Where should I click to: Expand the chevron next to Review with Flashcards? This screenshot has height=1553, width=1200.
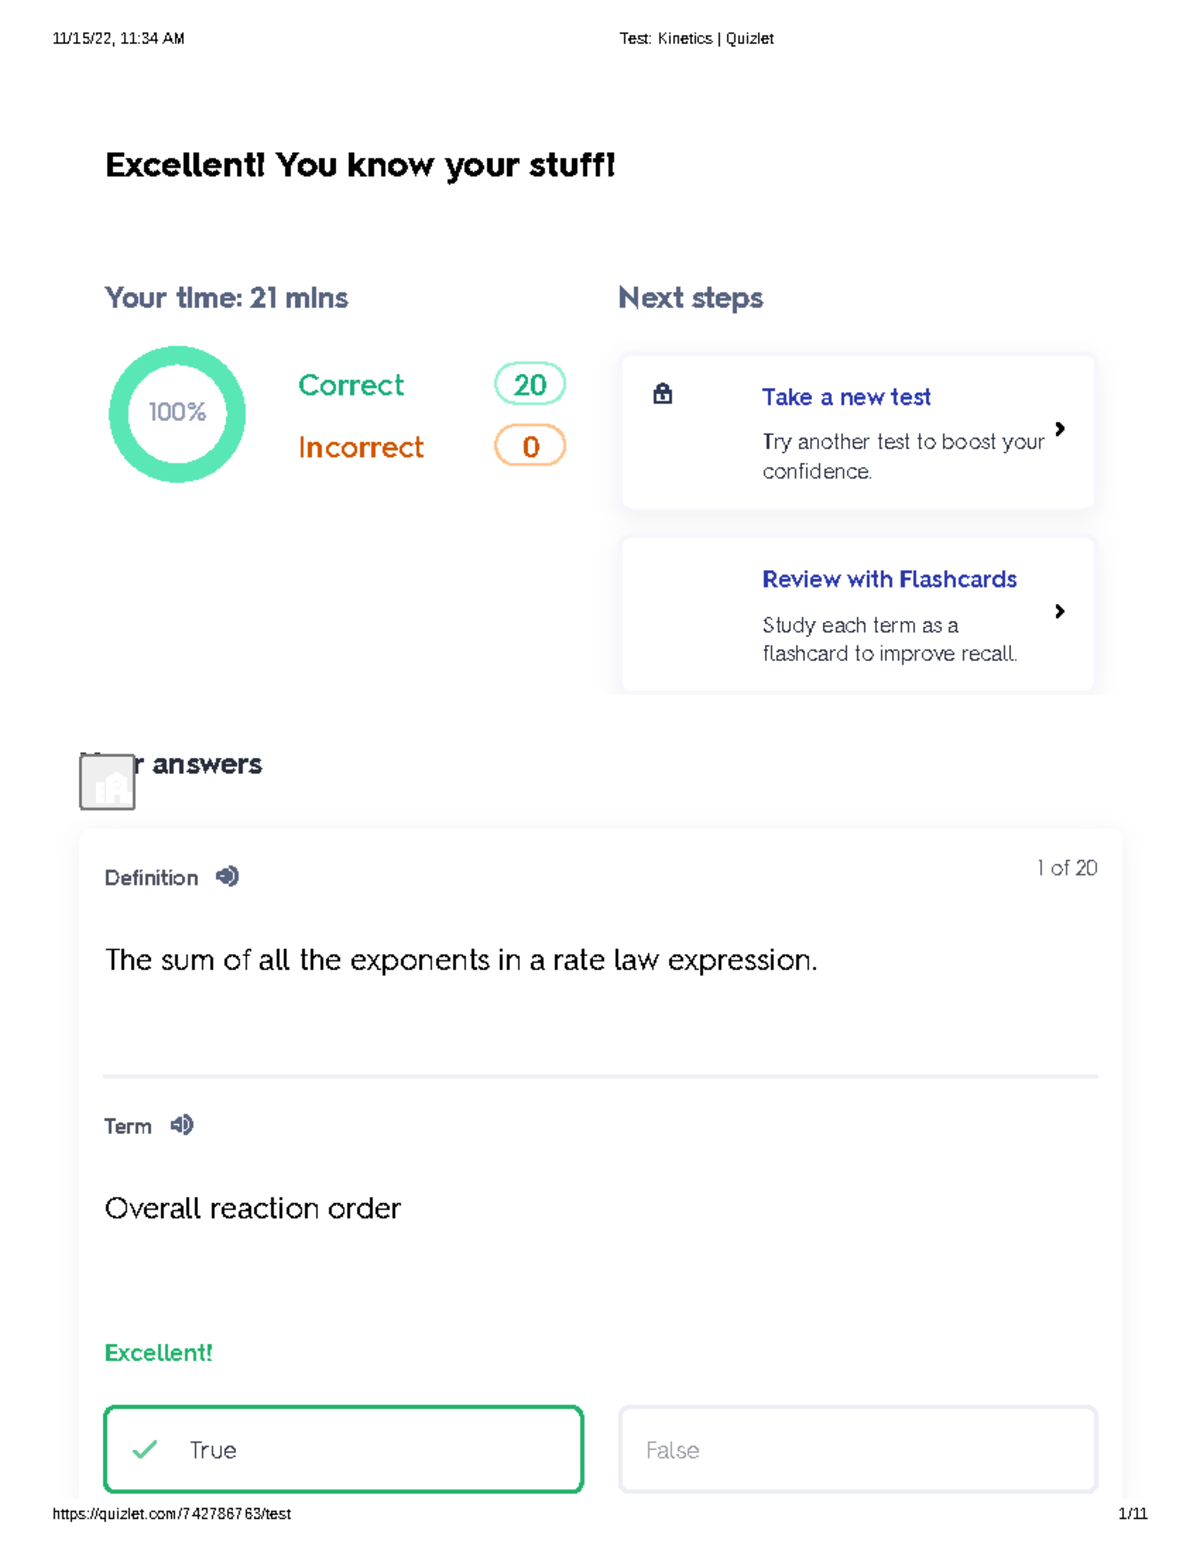tap(1060, 612)
